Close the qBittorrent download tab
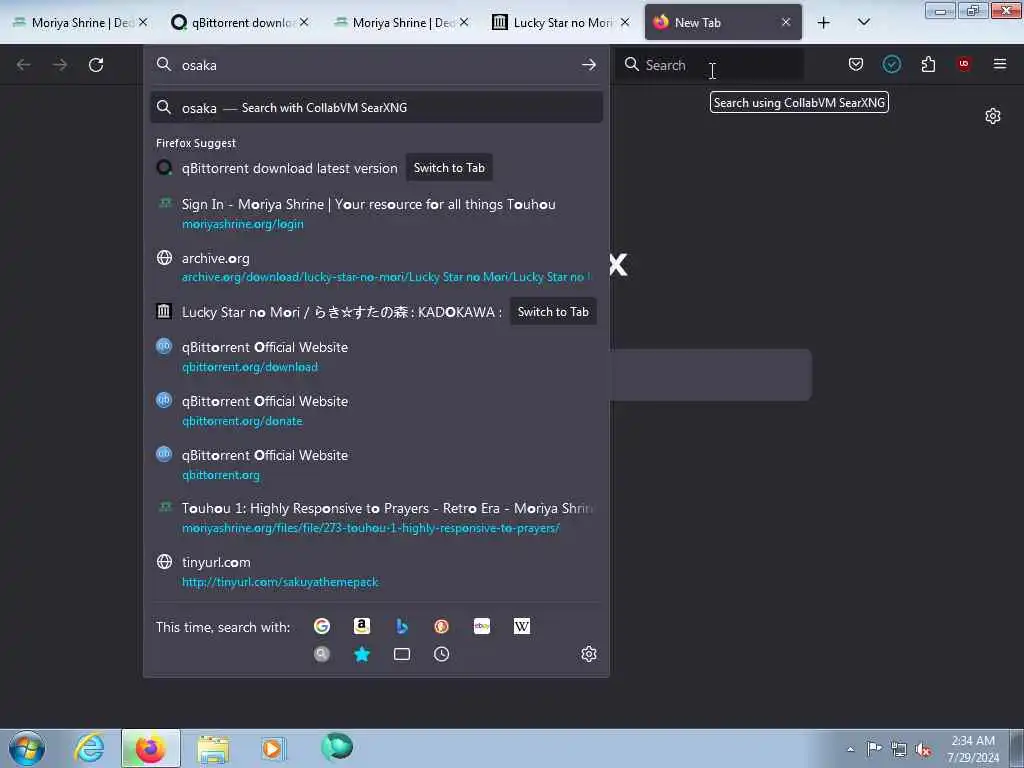 pyautogui.click(x=304, y=22)
